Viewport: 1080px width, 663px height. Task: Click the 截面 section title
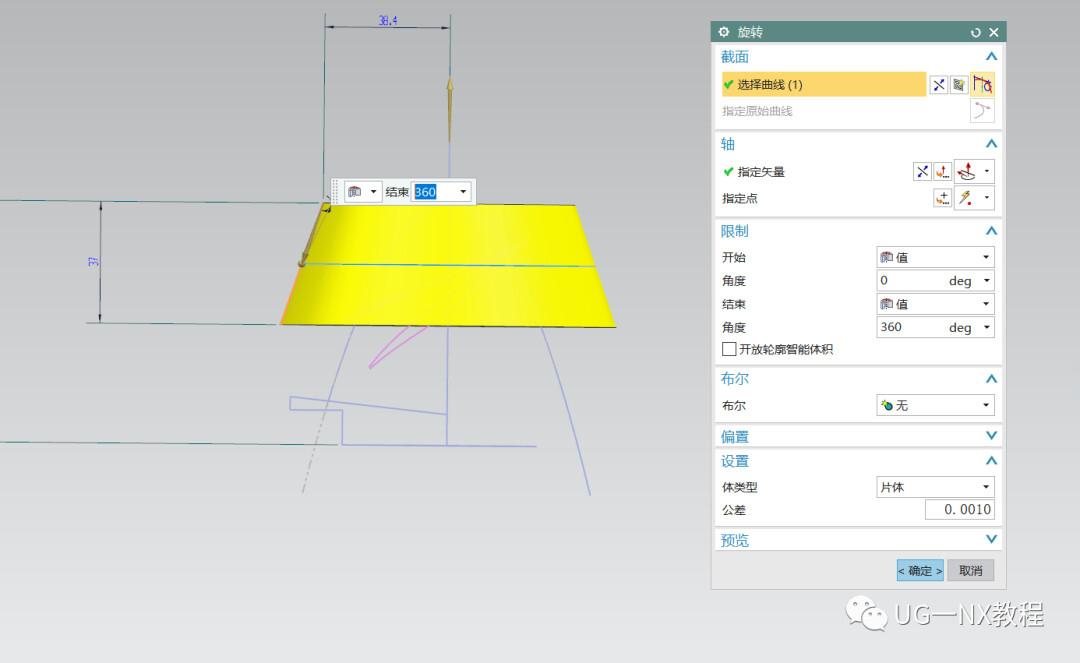tap(735, 56)
